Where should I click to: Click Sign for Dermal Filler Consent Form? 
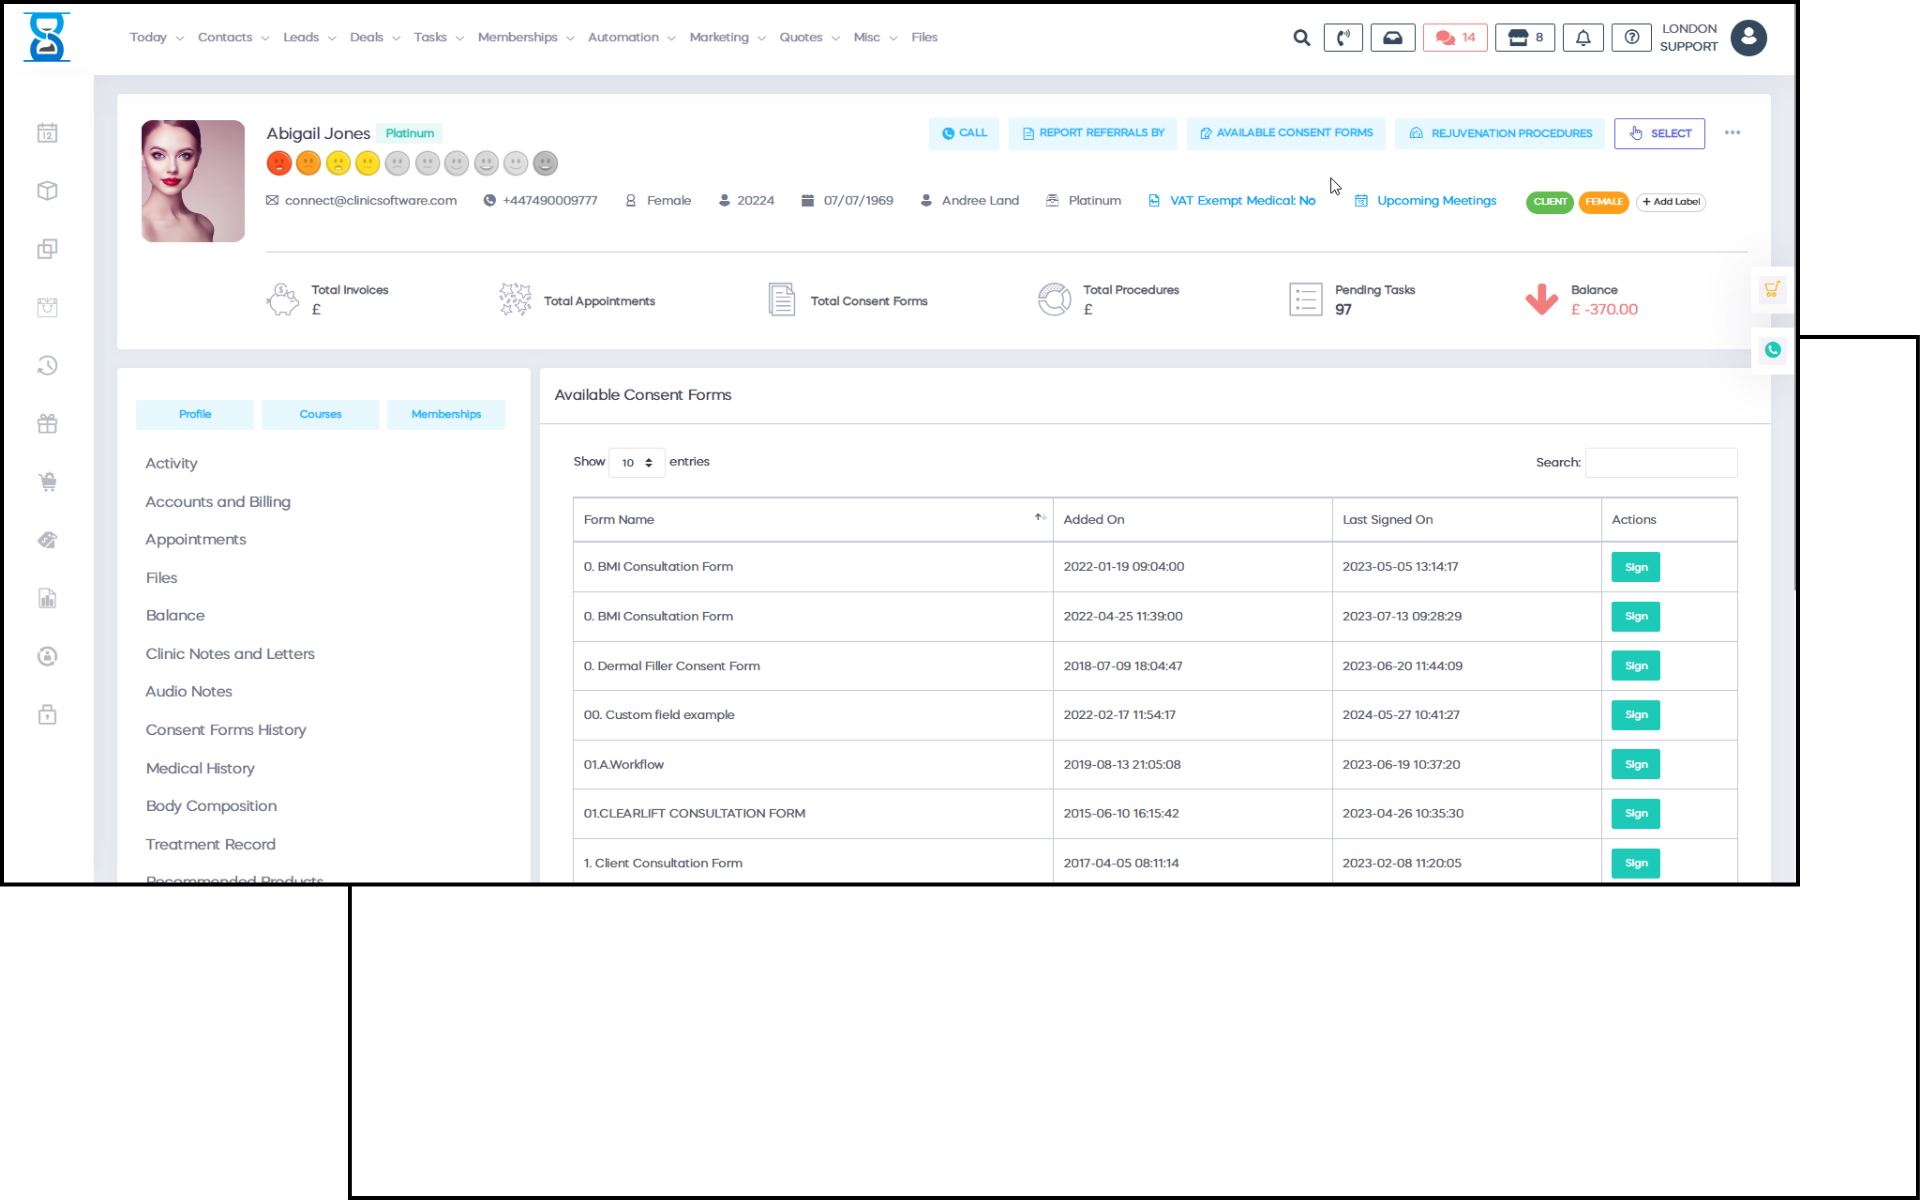coord(1635,666)
